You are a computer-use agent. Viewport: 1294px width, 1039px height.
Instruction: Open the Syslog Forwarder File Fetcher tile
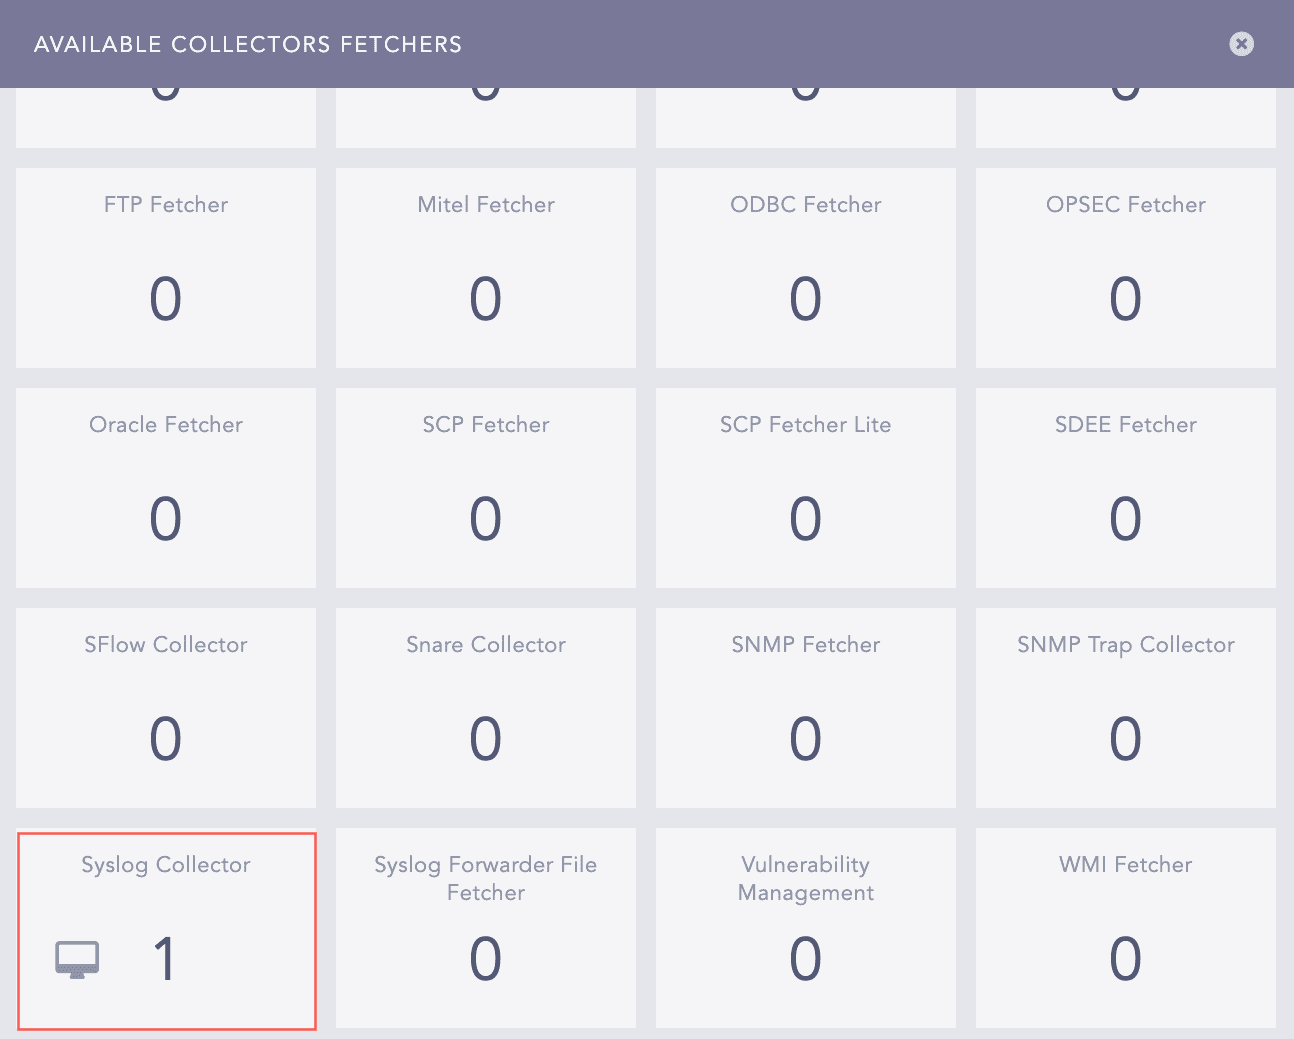tap(486, 927)
